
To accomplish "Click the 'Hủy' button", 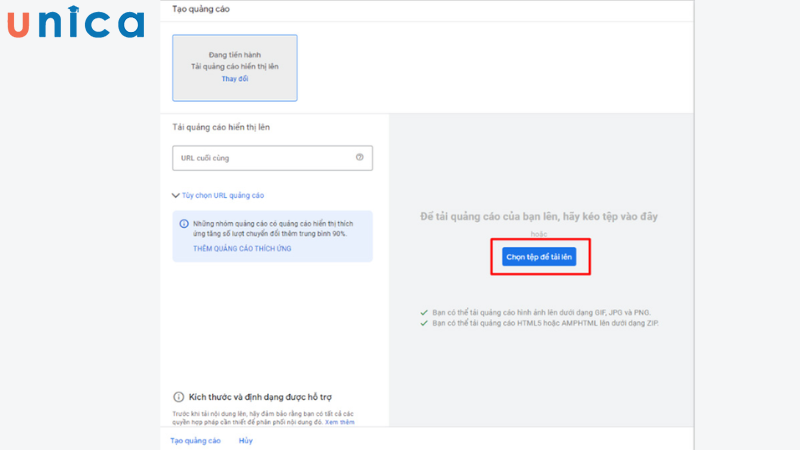I will pyautogui.click(x=245, y=440).
